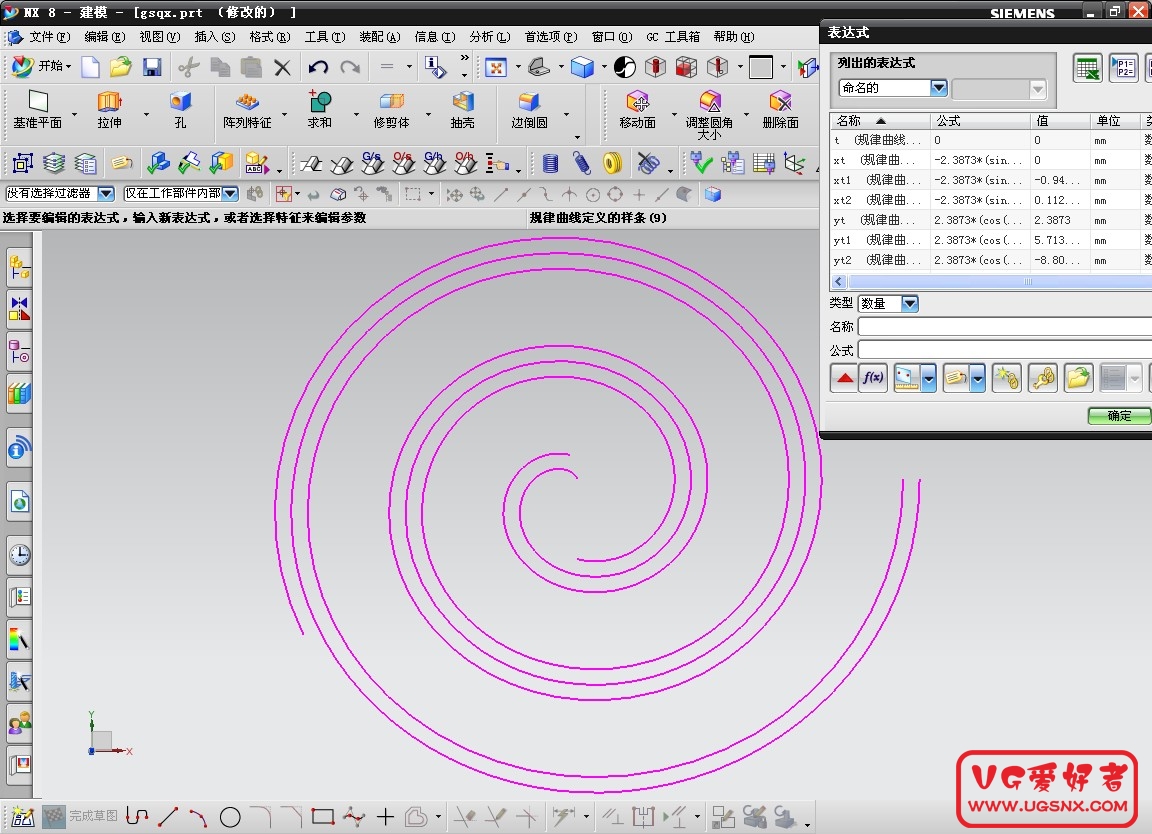Select the 修剪体 trim body tool
This screenshot has width=1152, height=834.
point(391,109)
